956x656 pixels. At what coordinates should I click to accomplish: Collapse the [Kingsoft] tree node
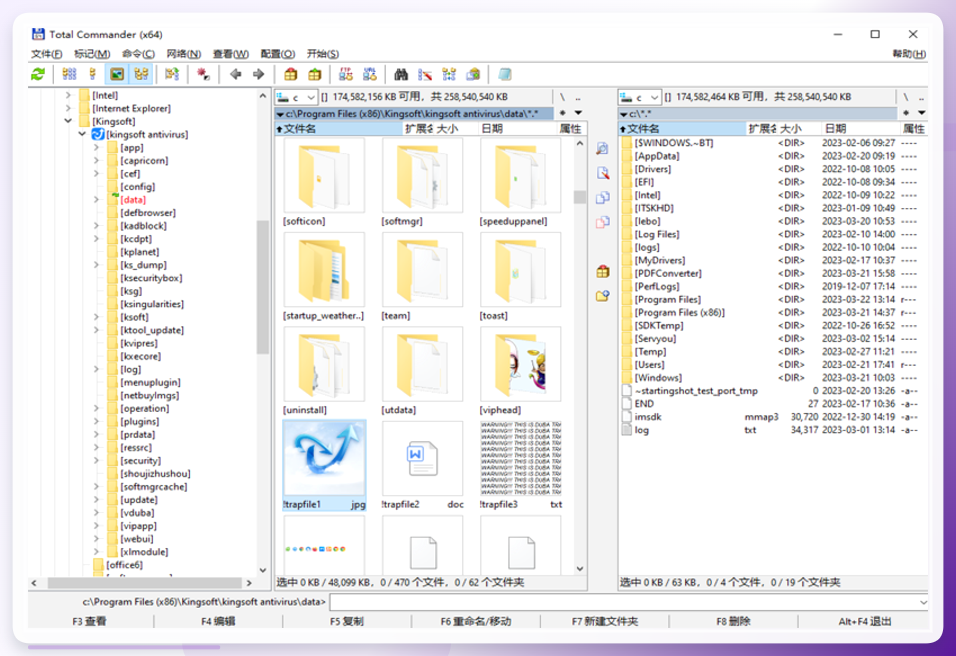68,121
